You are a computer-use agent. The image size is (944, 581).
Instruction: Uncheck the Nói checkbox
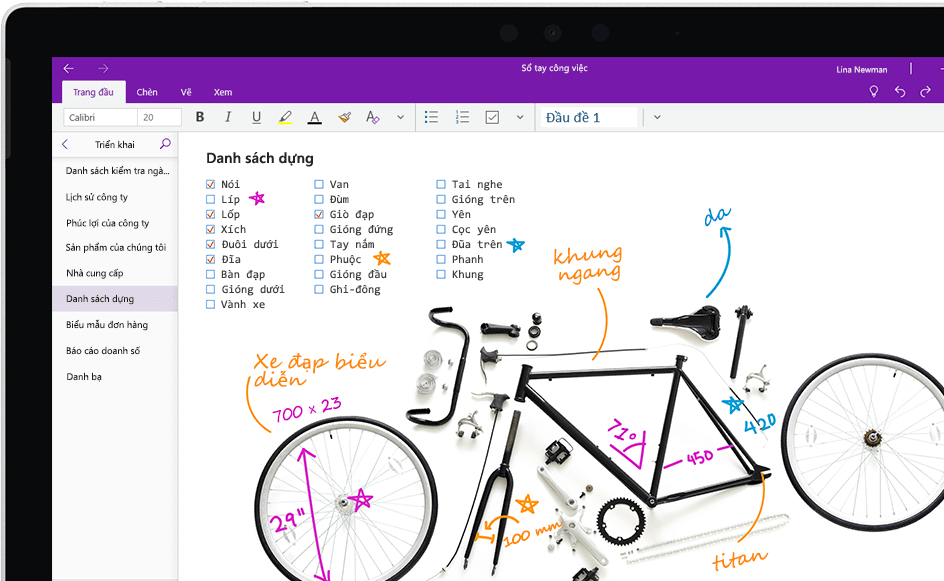[211, 184]
